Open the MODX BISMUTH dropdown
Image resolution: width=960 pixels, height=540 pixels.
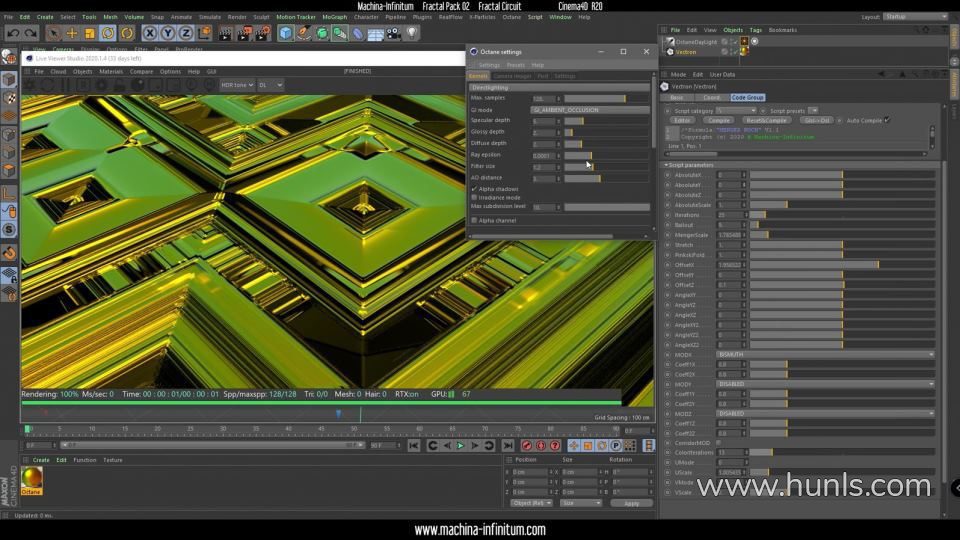[825, 354]
